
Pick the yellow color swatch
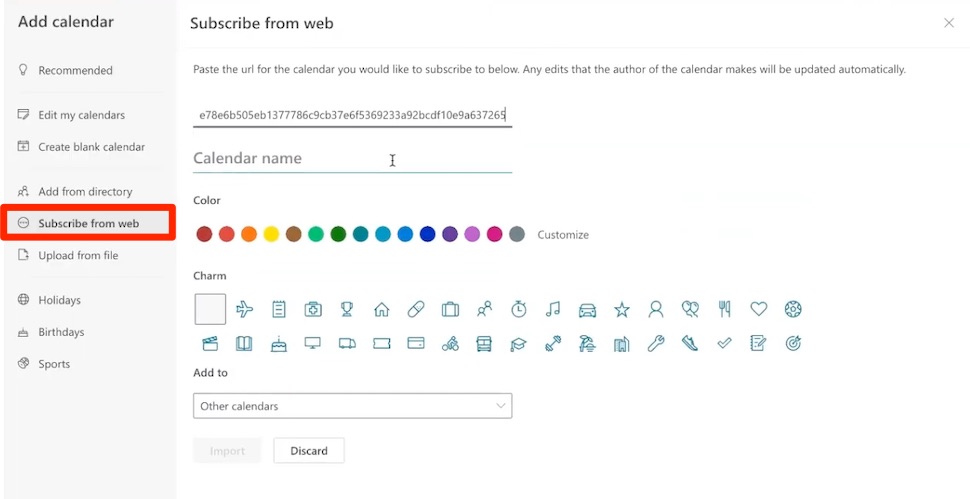point(271,234)
